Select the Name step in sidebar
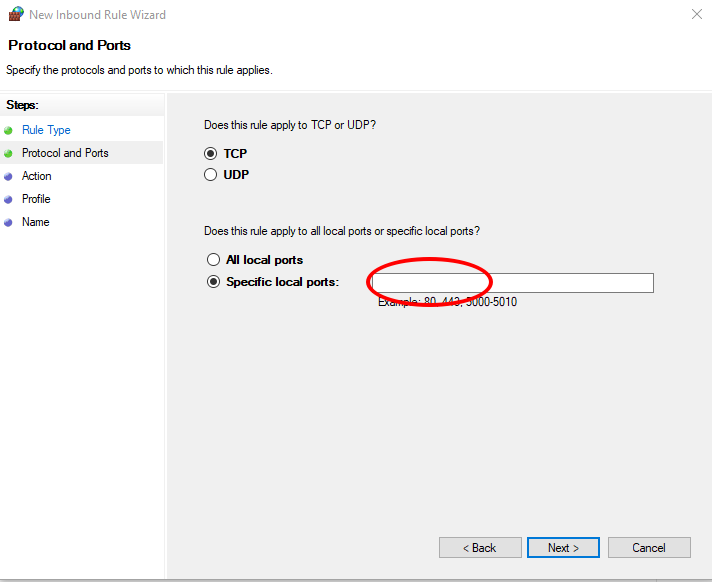Image resolution: width=712 pixels, height=588 pixels. [36, 222]
